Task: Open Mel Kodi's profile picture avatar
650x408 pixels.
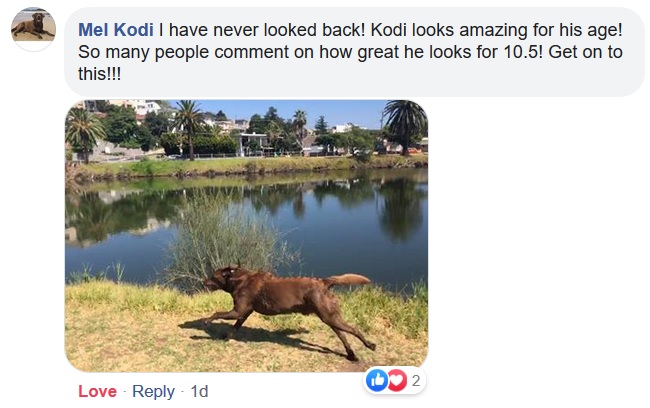Action: pyautogui.click(x=33, y=27)
